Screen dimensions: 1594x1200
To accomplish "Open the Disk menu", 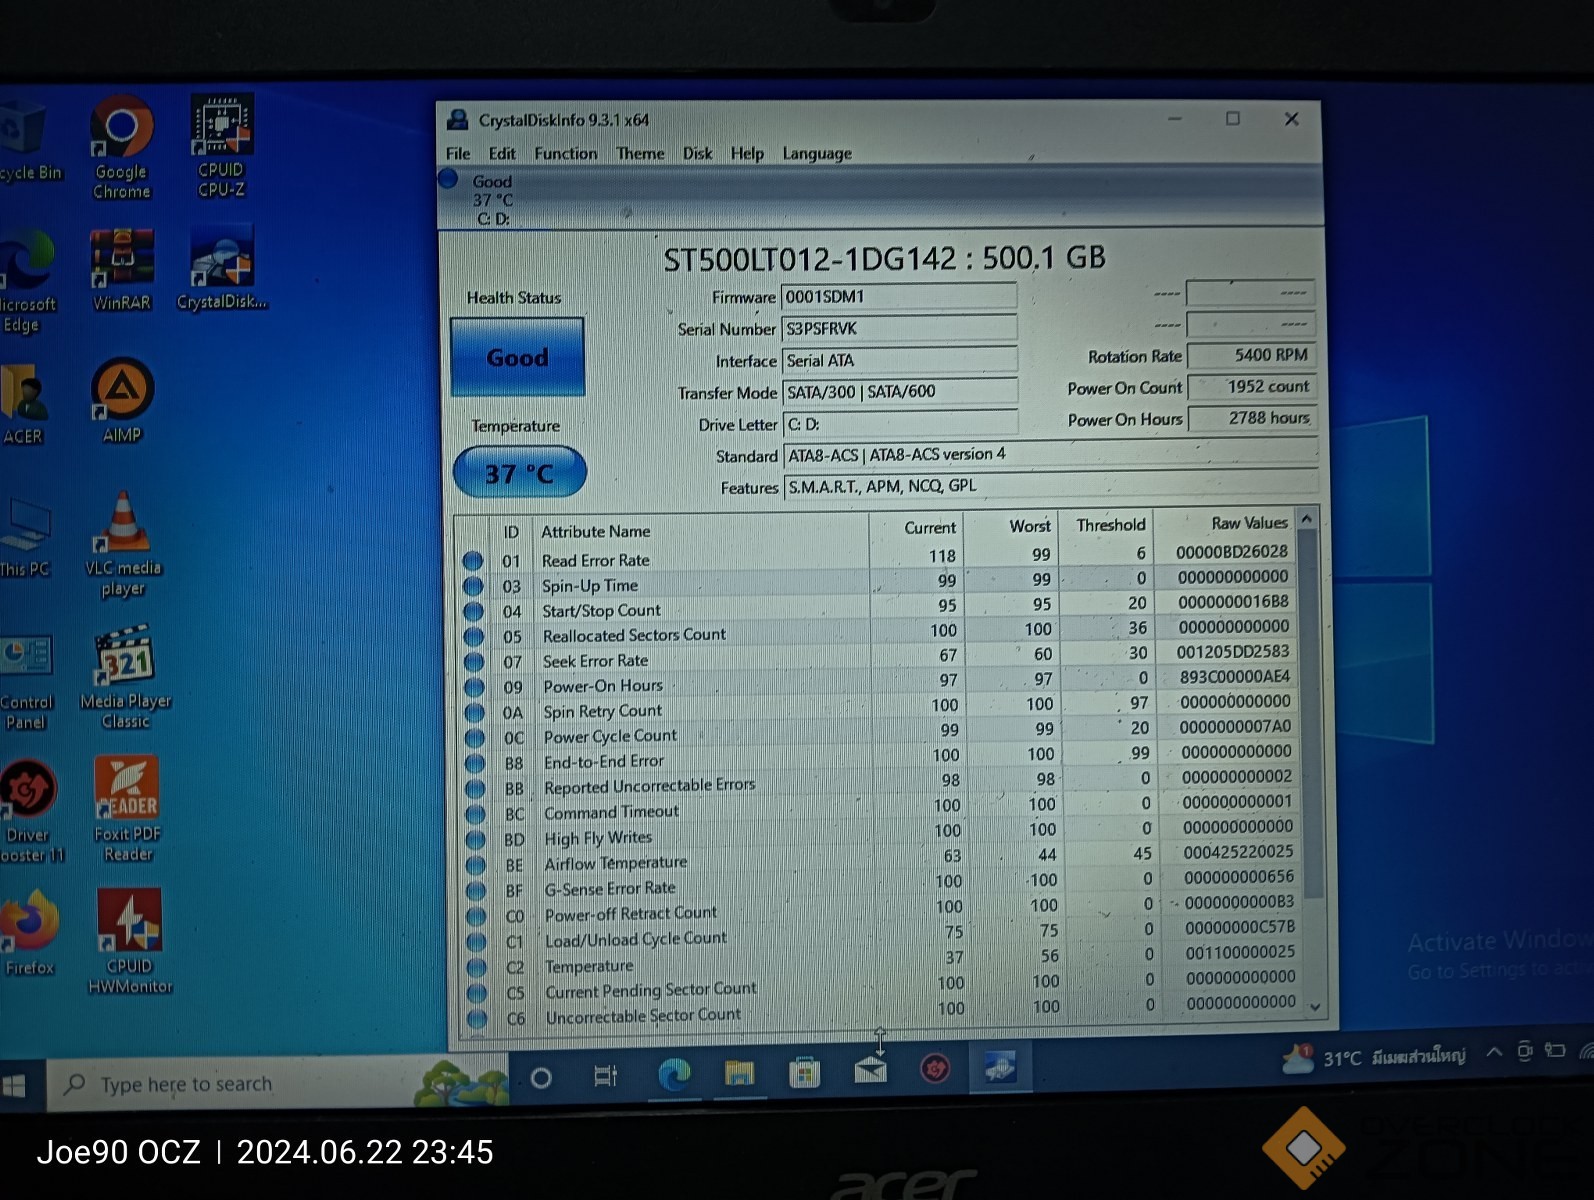I will coord(697,153).
